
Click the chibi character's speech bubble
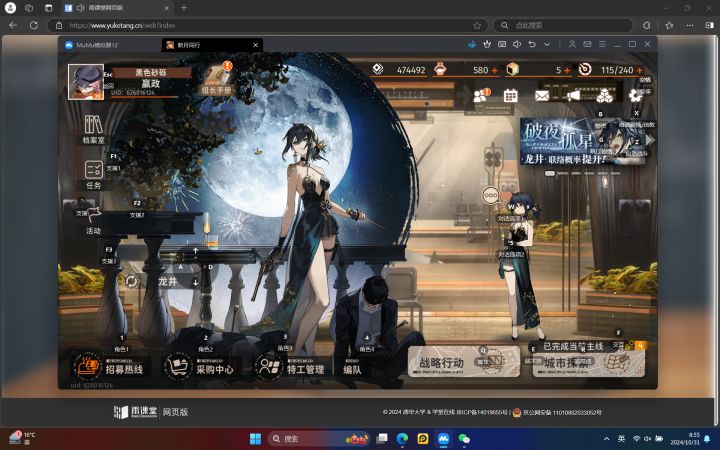click(x=491, y=196)
